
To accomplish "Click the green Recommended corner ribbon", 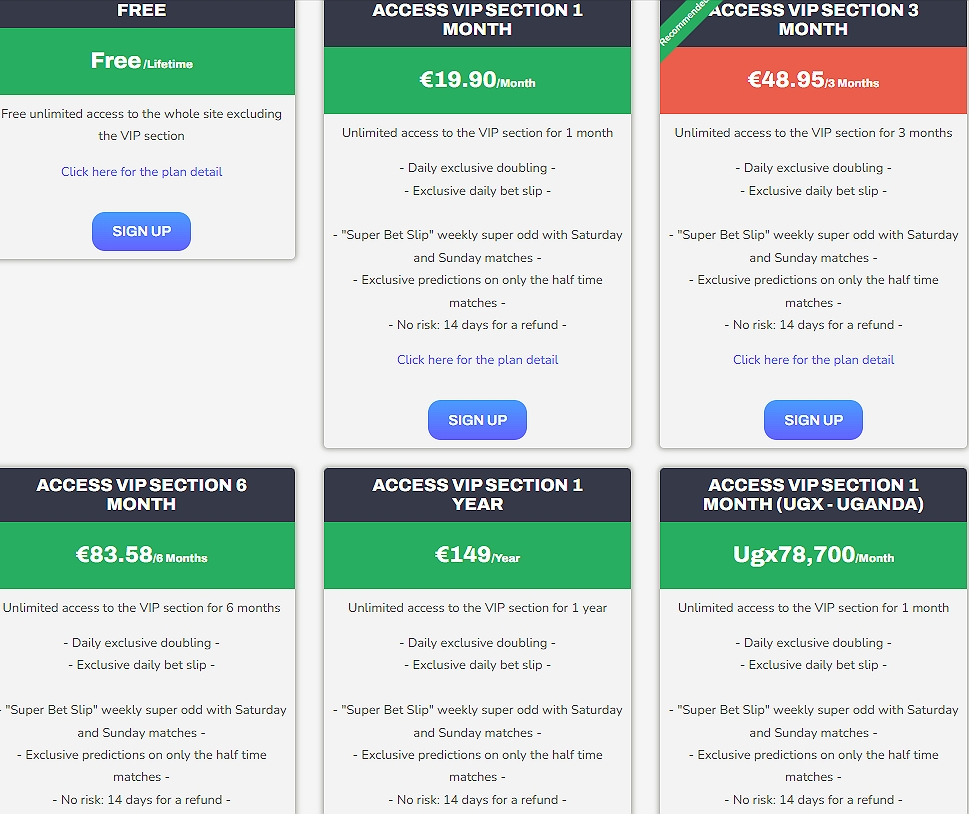I will click(x=683, y=22).
